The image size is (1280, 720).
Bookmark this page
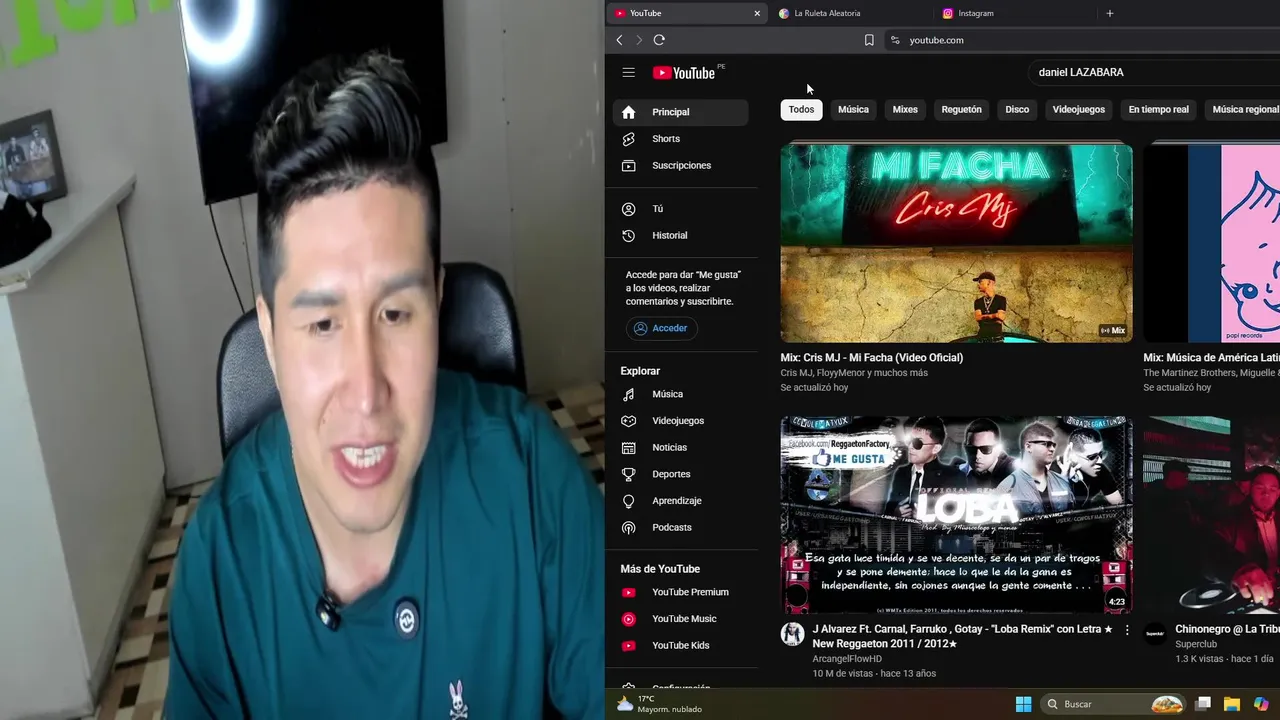pos(869,40)
